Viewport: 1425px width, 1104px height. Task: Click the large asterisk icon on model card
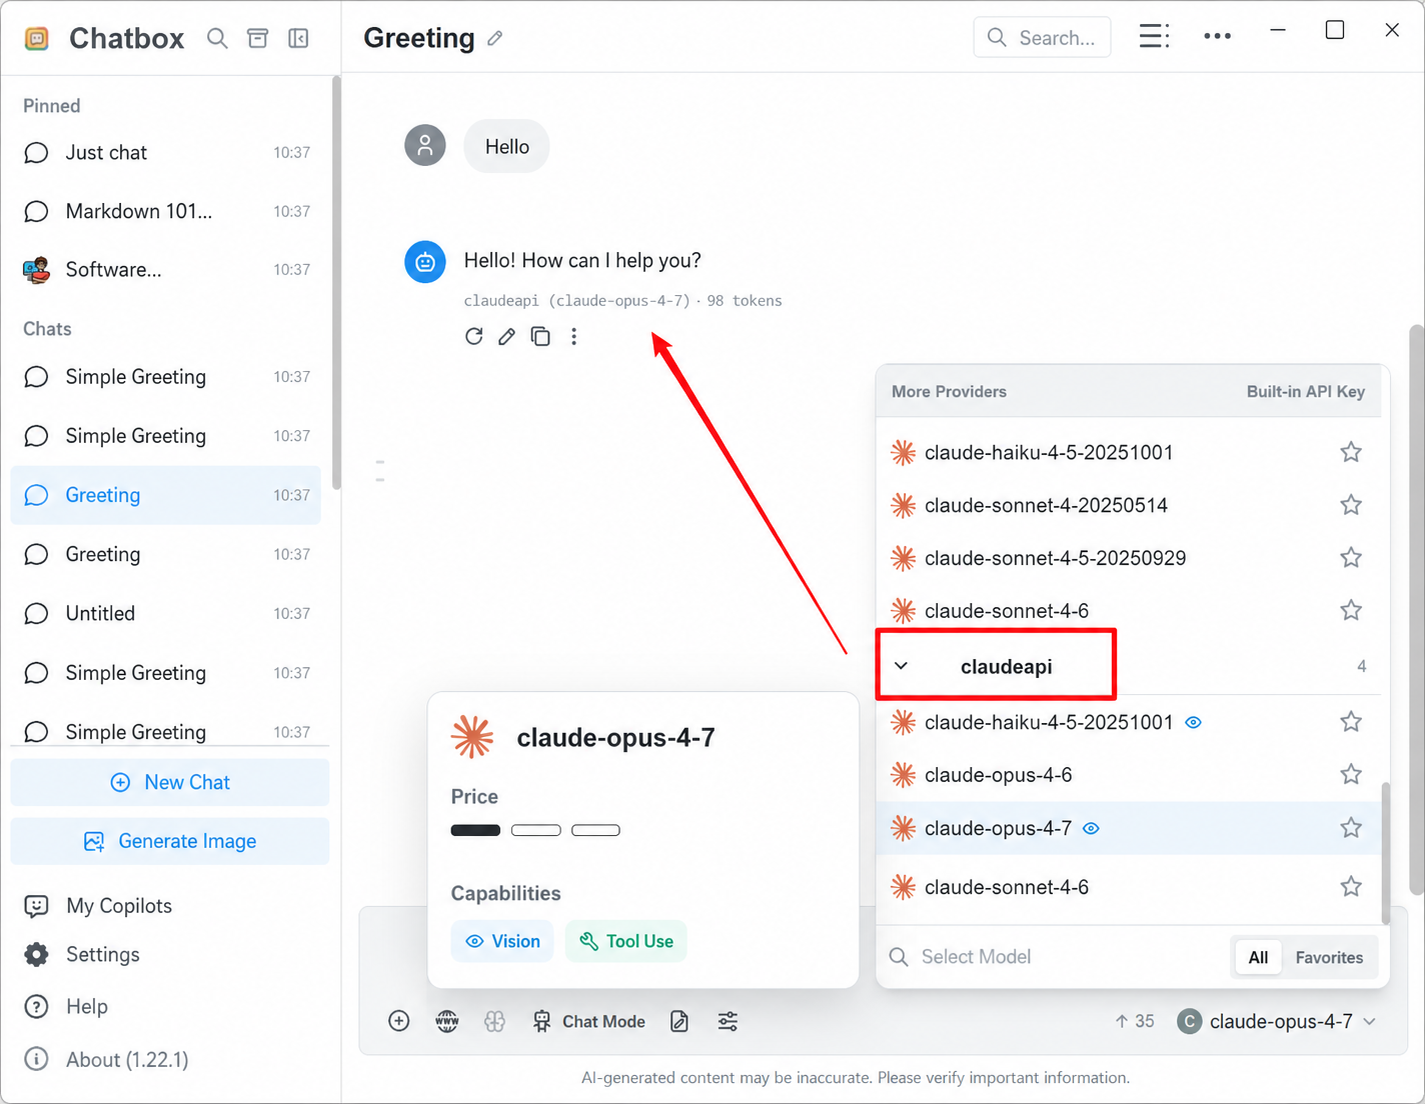(x=473, y=737)
